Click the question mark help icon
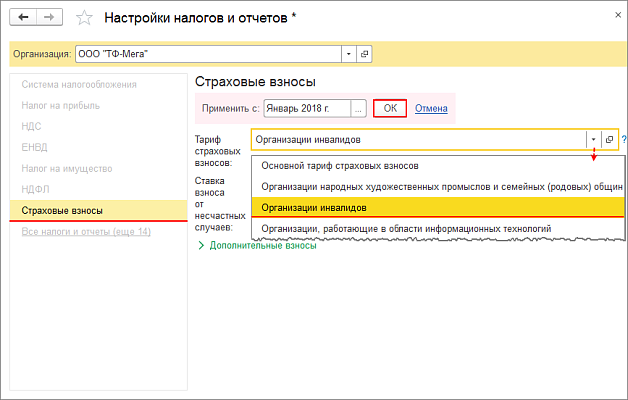Image resolution: width=628 pixels, height=400 pixels. point(623,140)
